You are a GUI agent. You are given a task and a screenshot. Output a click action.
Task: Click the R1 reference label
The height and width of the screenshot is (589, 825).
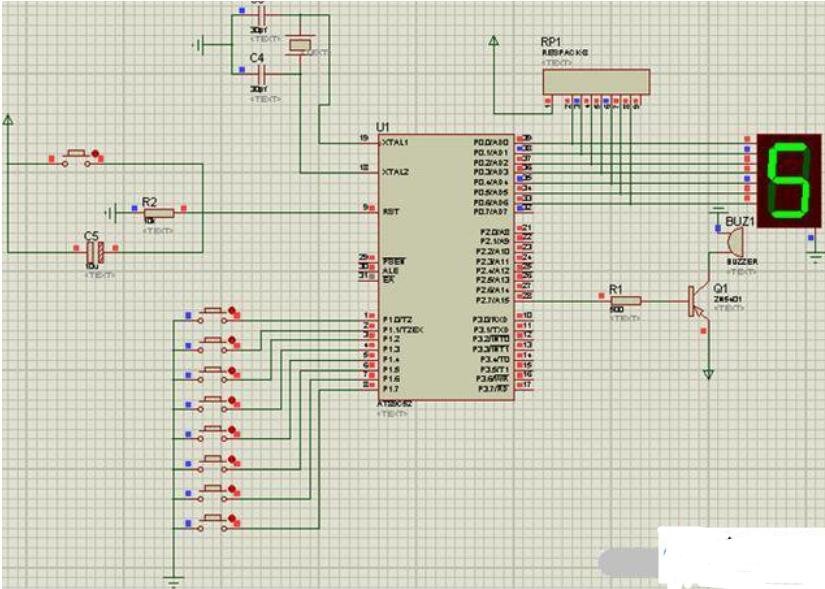pos(616,289)
